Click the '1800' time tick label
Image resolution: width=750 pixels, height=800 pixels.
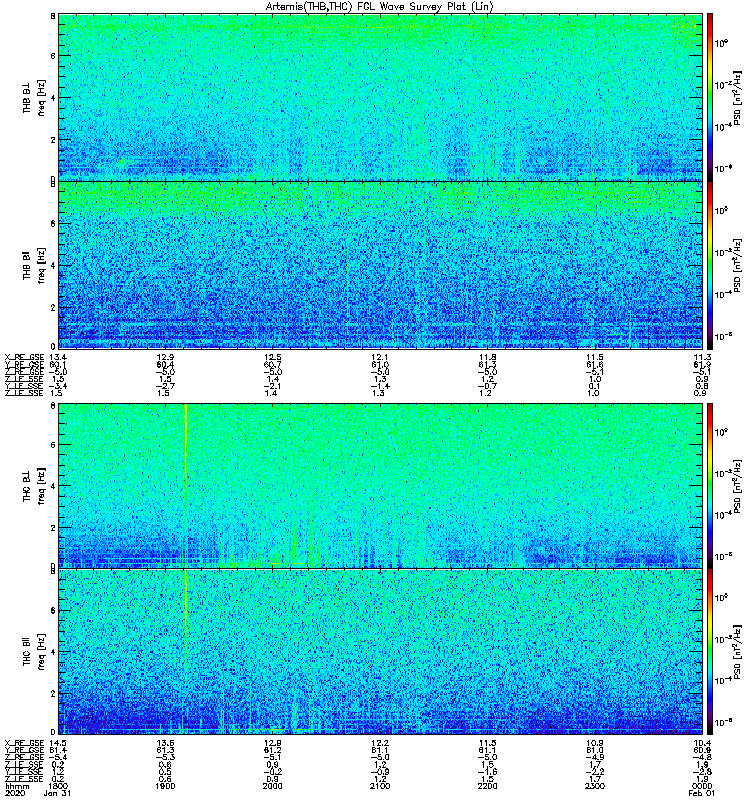click(x=58, y=786)
